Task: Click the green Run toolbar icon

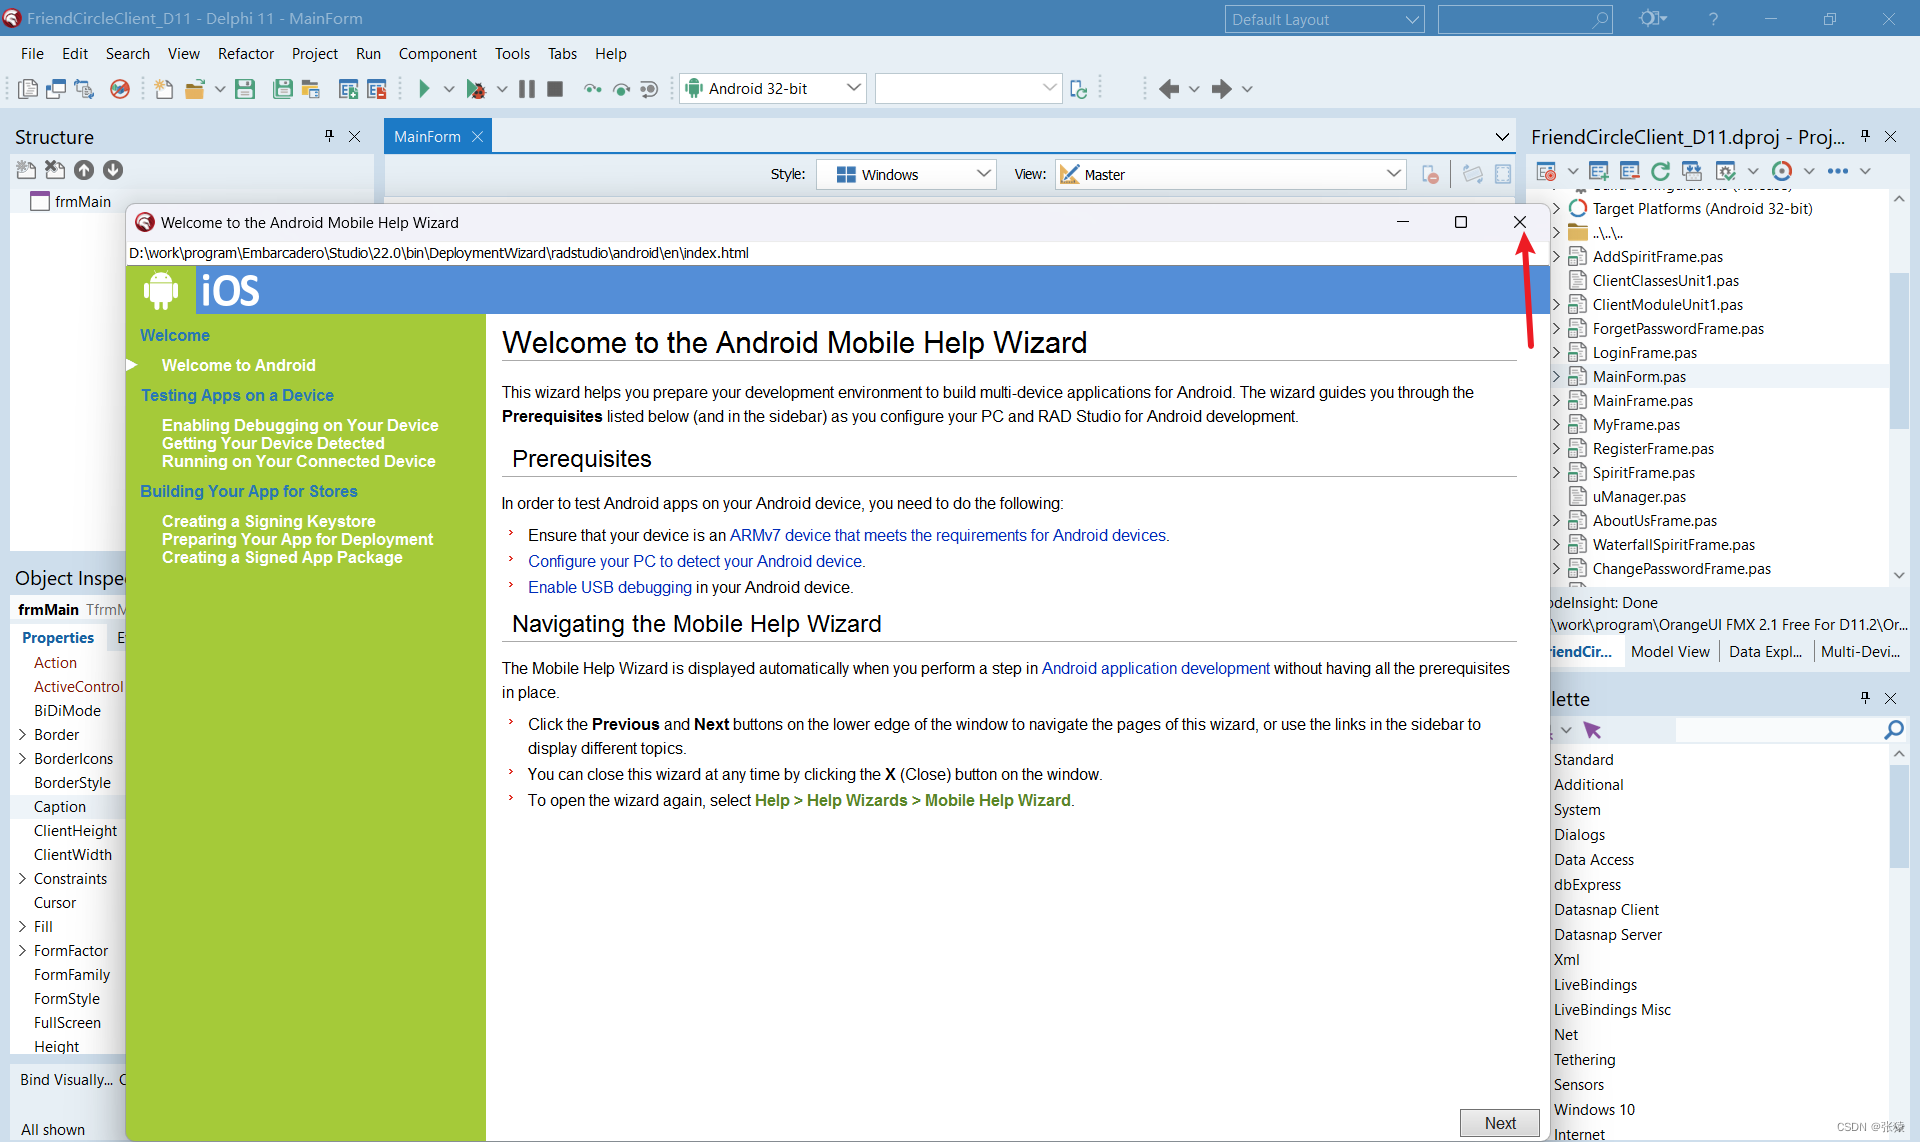Action: click(424, 89)
